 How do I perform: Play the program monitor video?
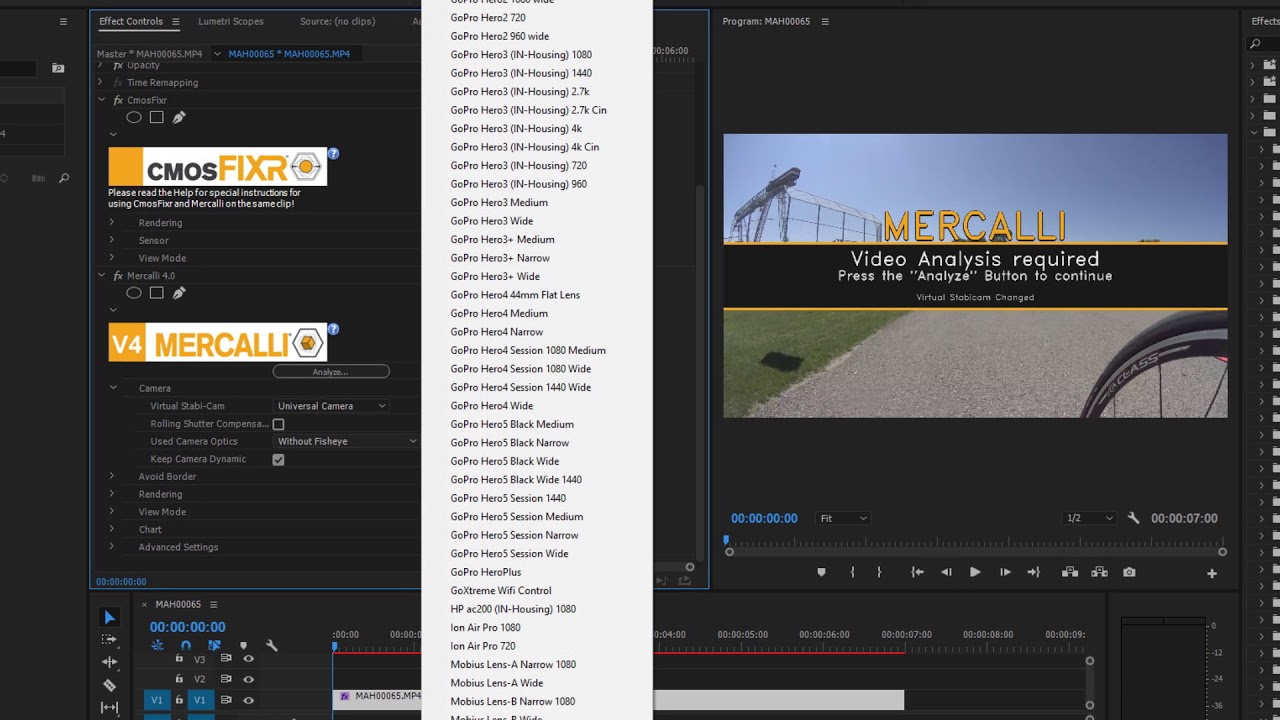(975, 572)
